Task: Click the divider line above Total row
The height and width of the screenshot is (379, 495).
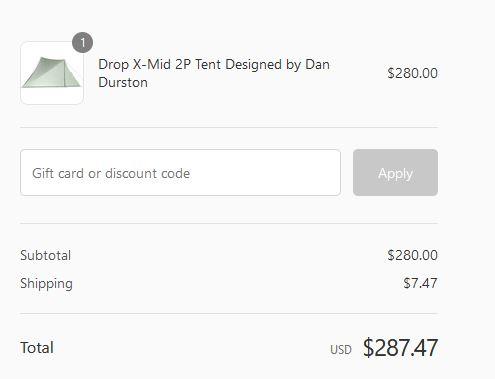Action: click(229, 313)
